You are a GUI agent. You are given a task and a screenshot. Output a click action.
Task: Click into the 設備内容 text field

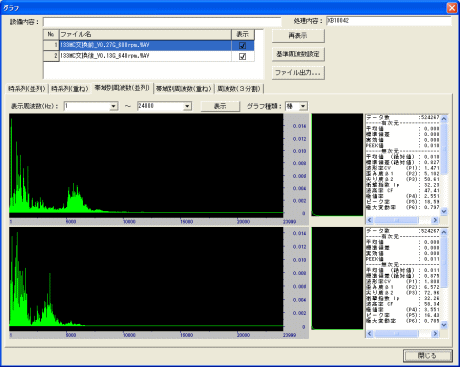(162, 22)
